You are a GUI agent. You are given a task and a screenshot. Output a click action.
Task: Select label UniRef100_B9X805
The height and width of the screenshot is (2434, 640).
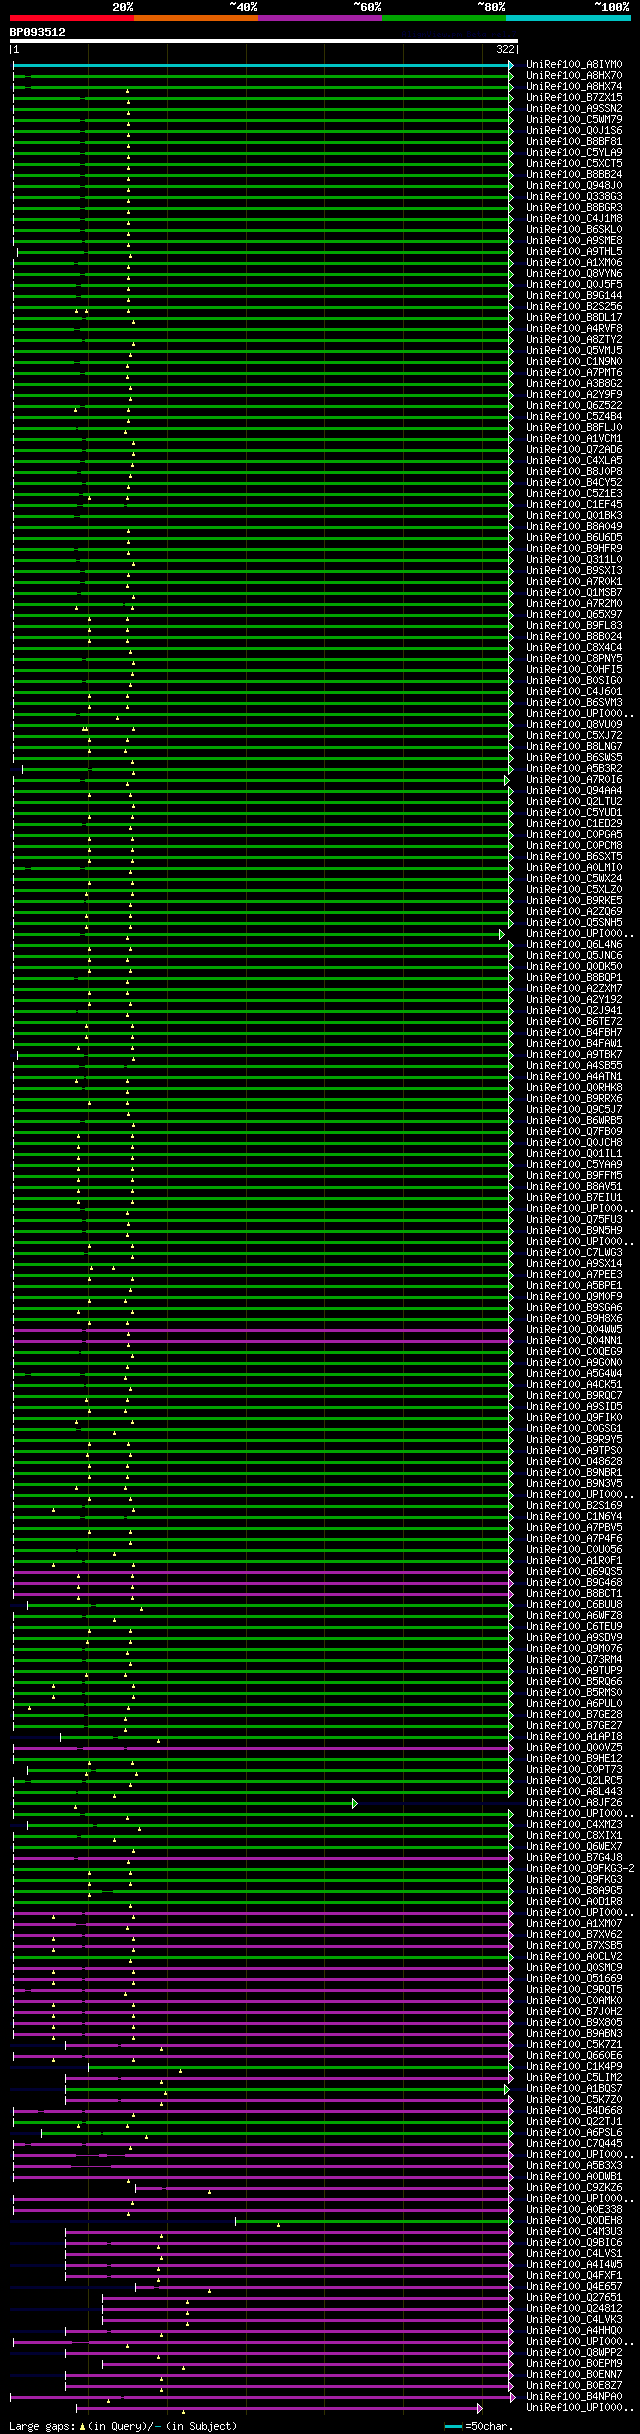tap(574, 2023)
